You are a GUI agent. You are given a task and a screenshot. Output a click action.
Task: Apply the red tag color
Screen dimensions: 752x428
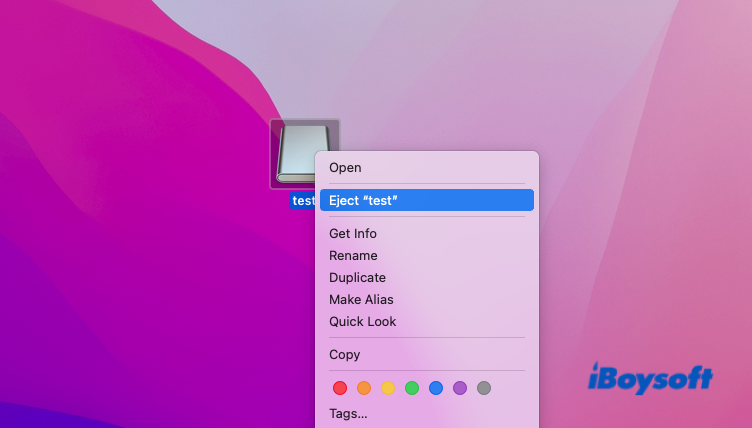pos(340,388)
